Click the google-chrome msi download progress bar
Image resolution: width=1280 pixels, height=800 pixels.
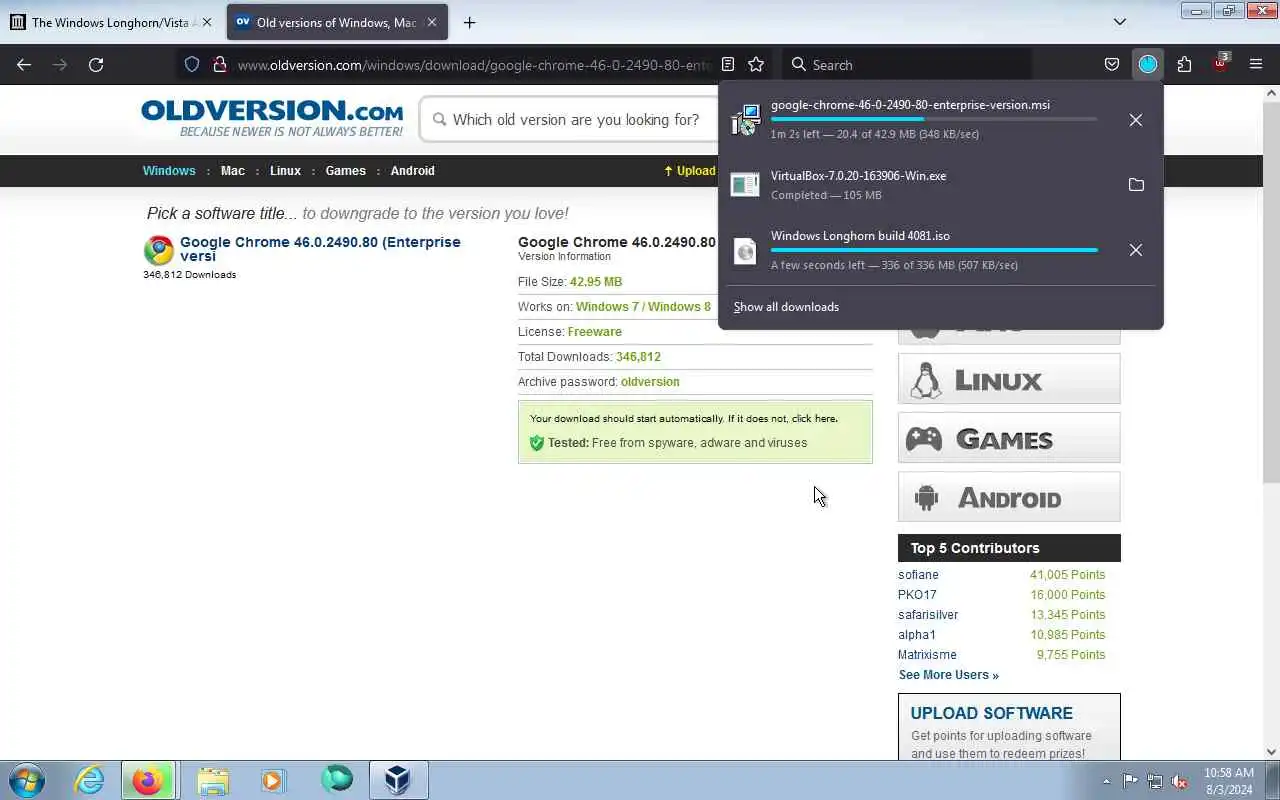[934, 119]
